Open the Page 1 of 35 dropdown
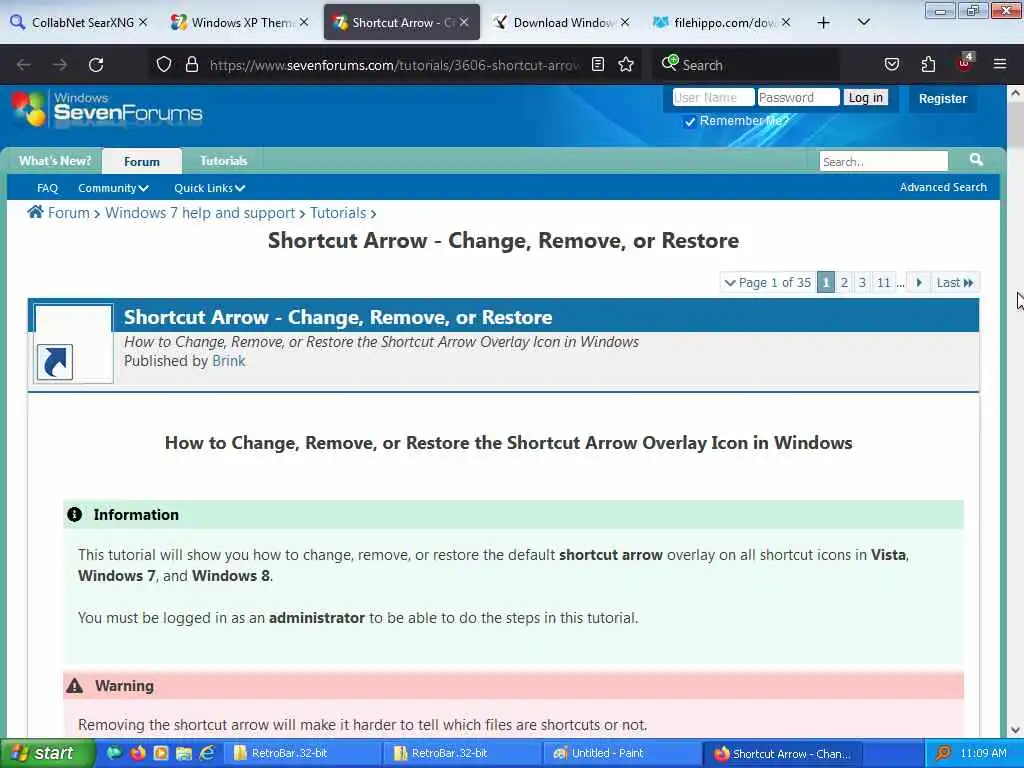1024x768 pixels. coord(767,283)
